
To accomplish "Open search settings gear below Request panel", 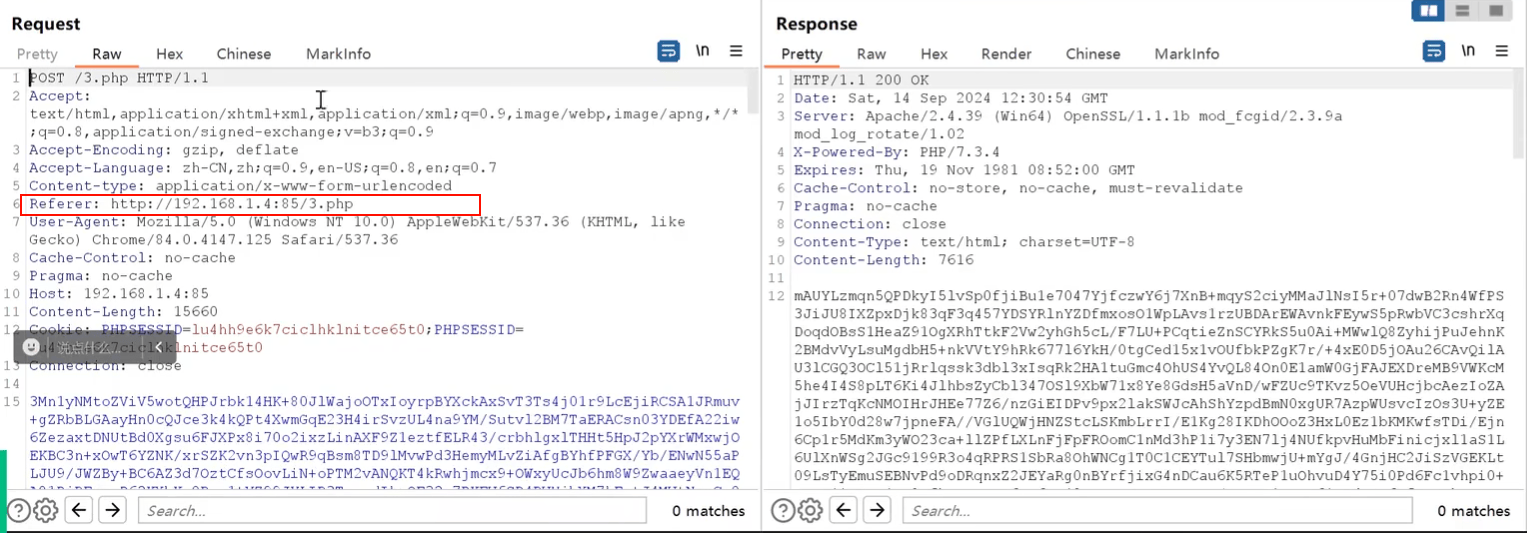I will pyautogui.click(x=46, y=511).
